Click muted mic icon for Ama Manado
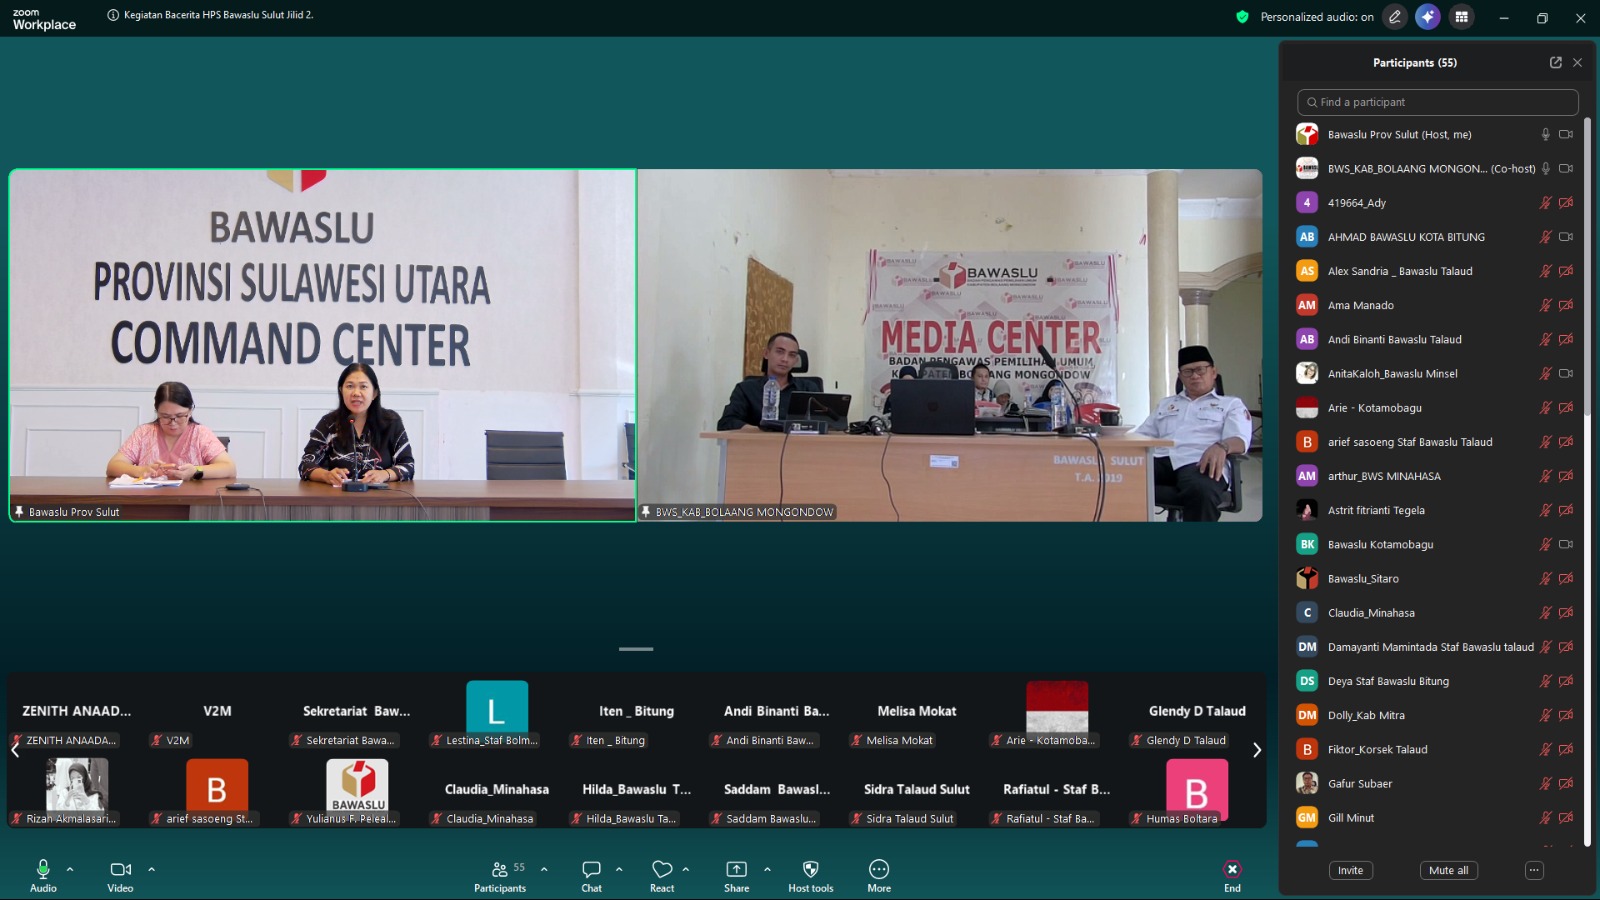Screen dimensions: 1600x900 click(x=1546, y=305)
